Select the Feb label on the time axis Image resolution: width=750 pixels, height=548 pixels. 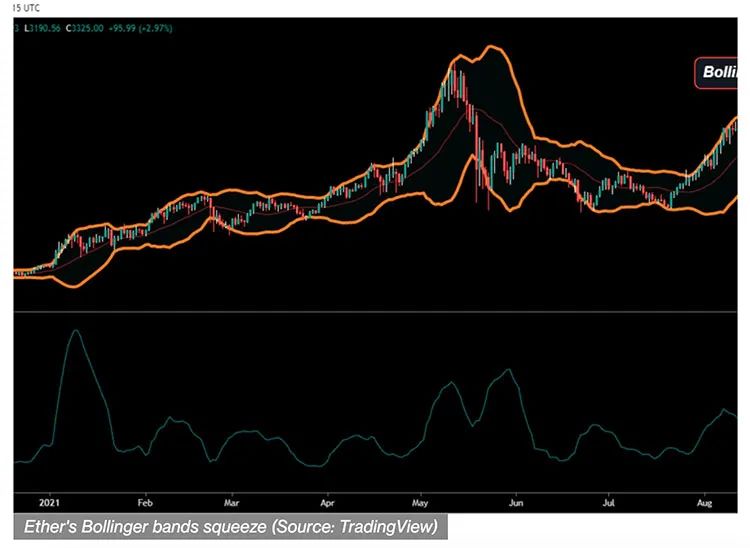(145, 503)
